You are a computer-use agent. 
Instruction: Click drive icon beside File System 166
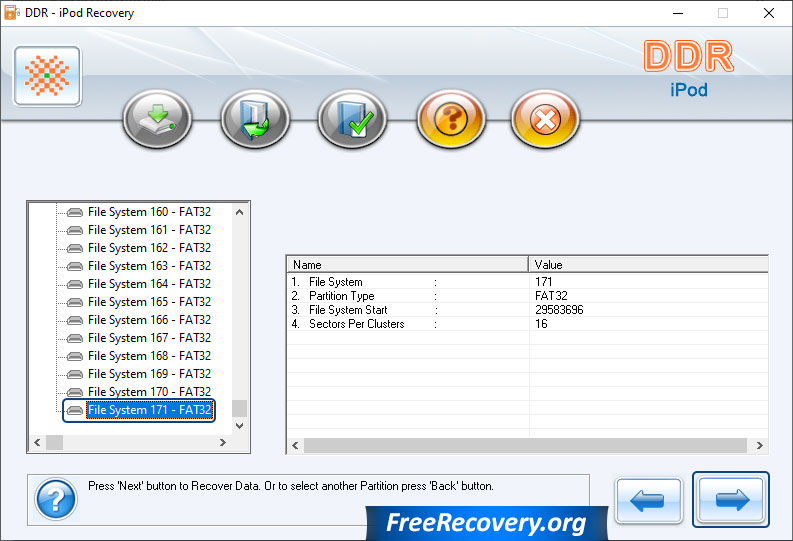[75, 321]
